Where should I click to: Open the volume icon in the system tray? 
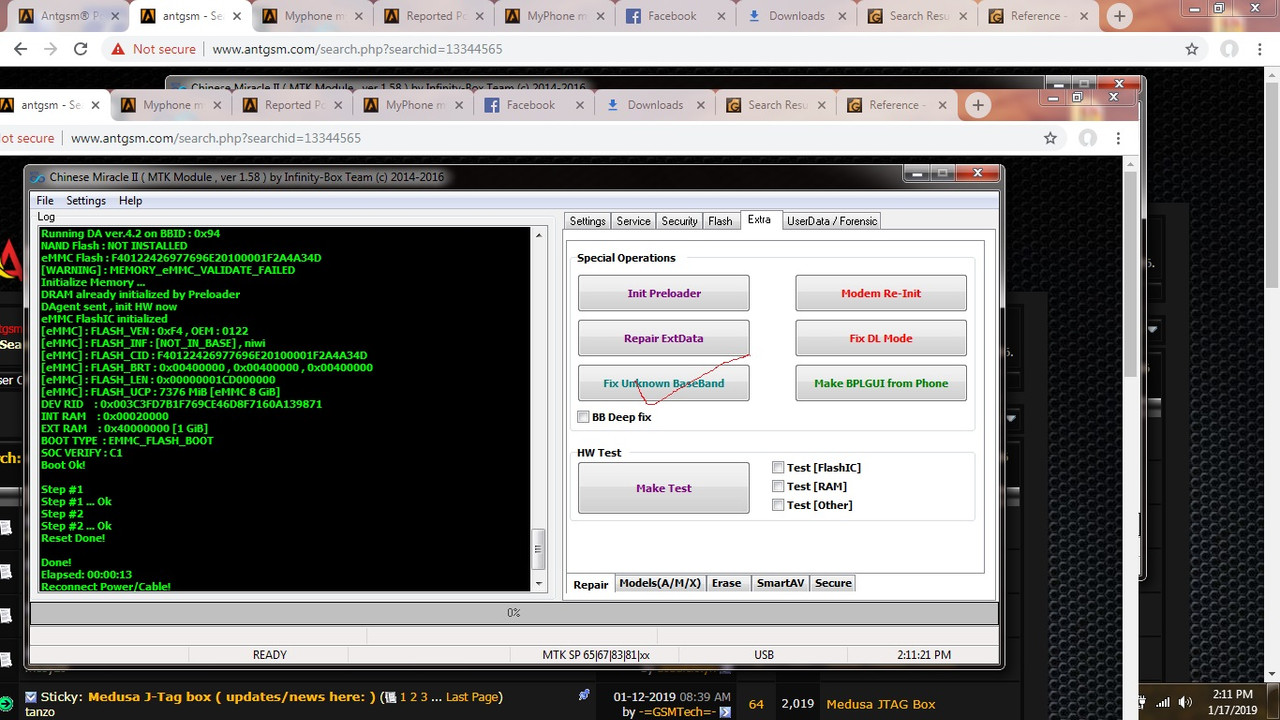pos(1186,703)
